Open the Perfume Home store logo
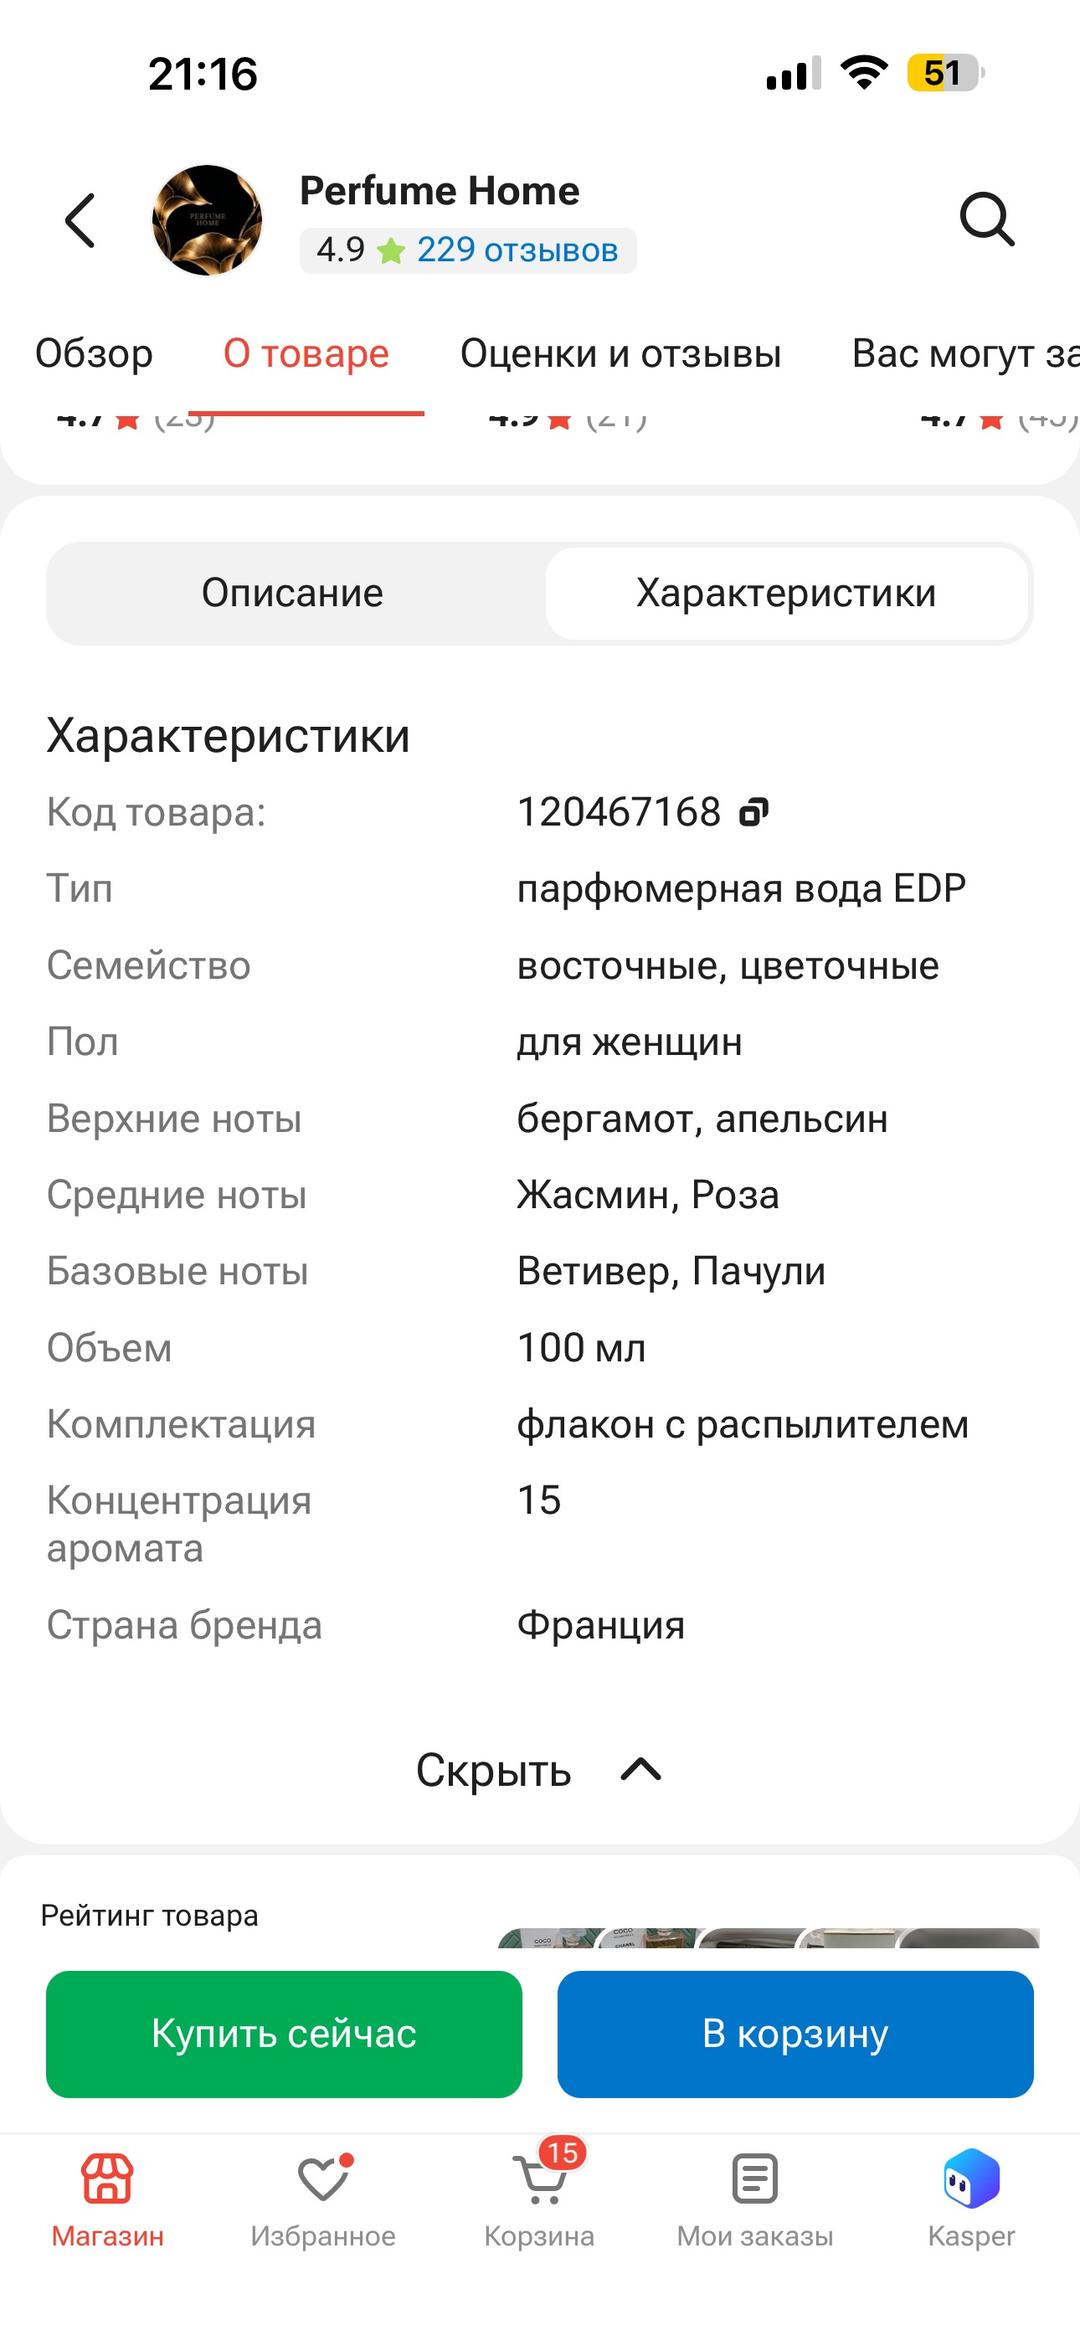1080x2341 pixels. (207, 220)
